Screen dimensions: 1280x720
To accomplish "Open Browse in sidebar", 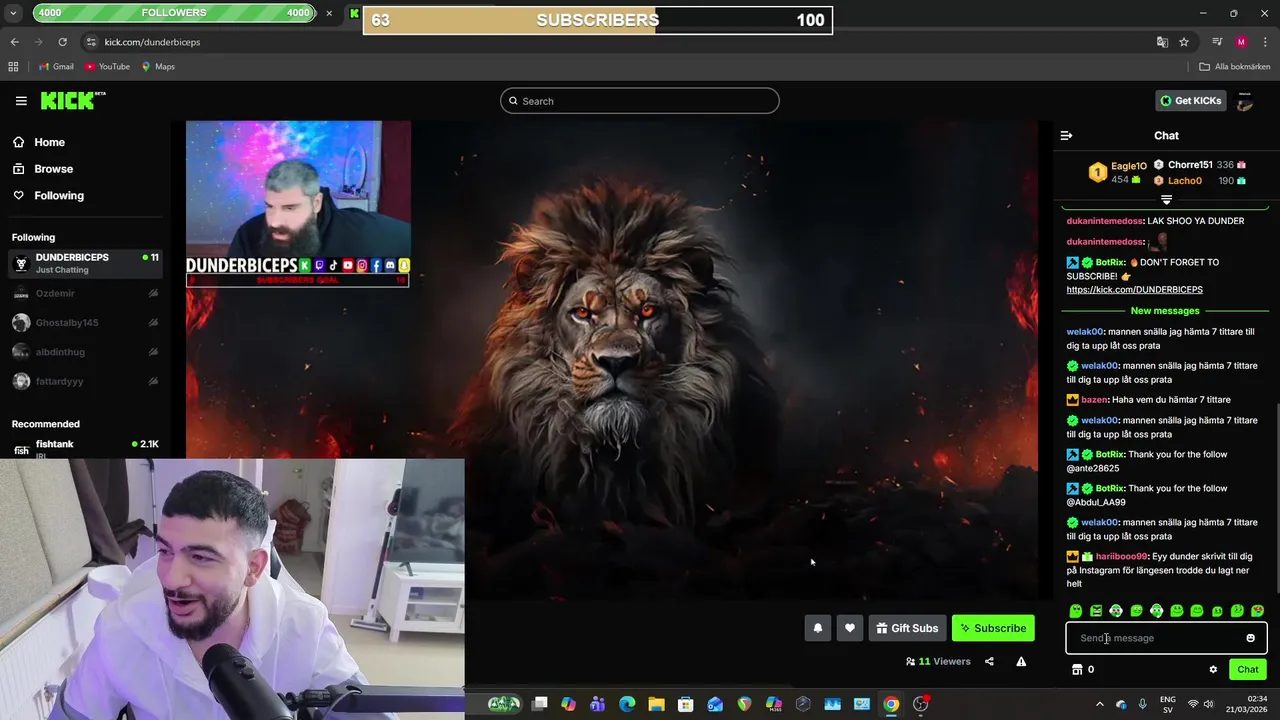I will click(53, 169).
